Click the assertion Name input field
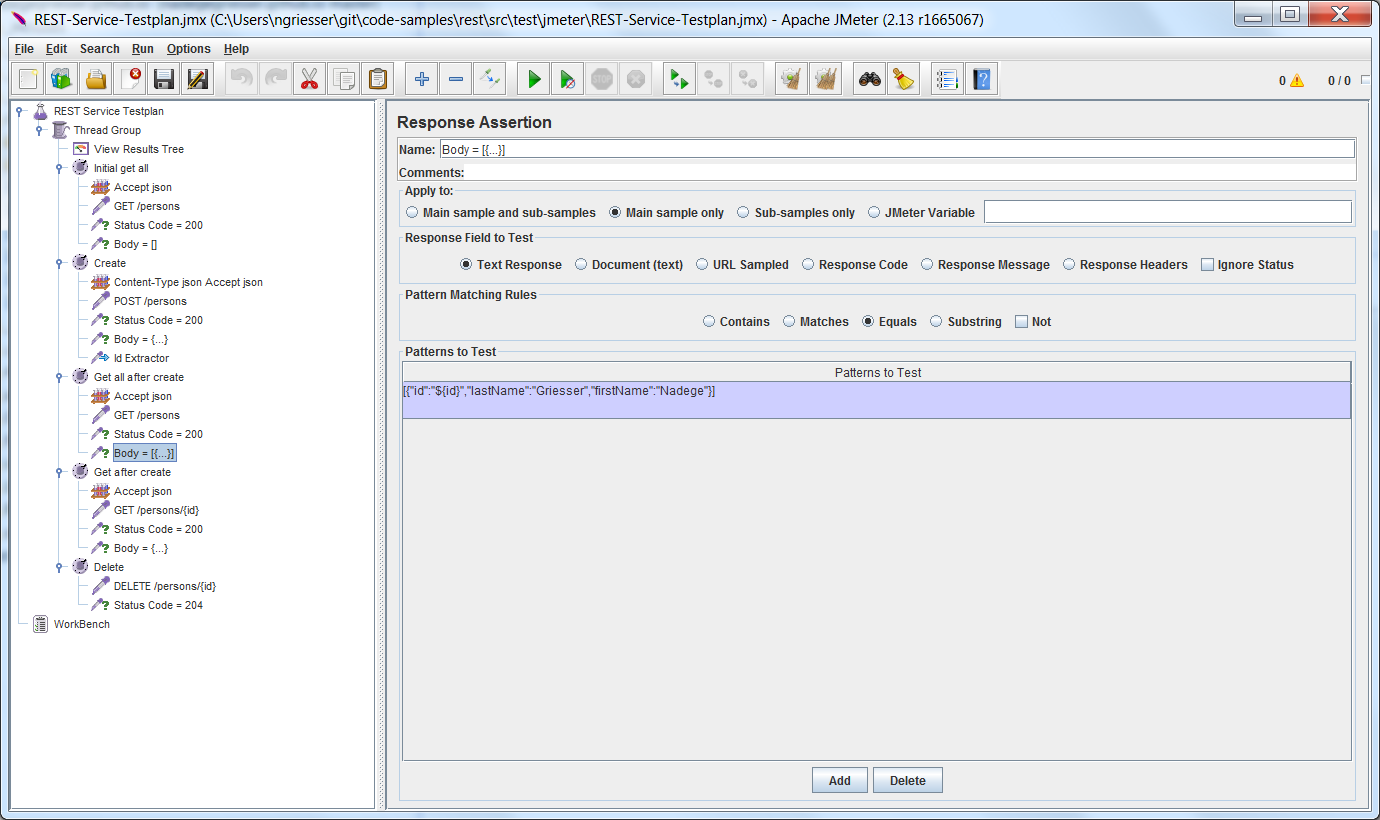The image size is (1380, 820). (897, 149)
